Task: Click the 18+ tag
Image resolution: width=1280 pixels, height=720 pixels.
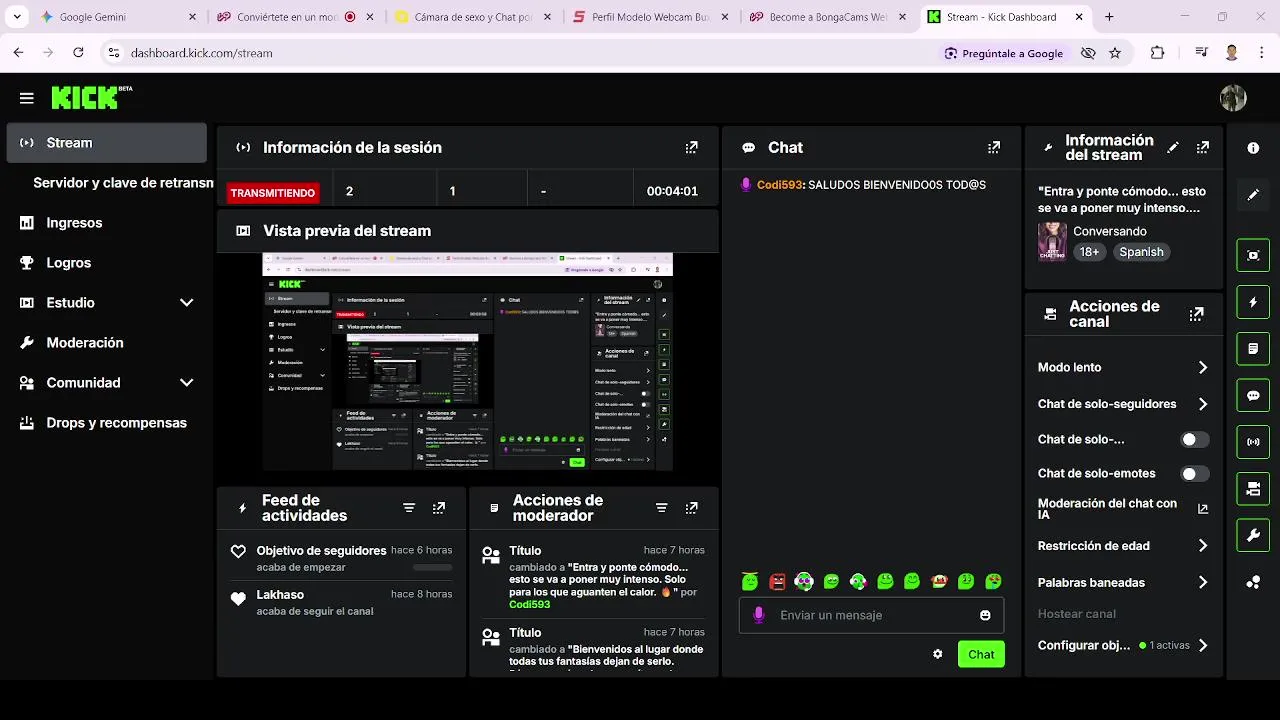Action: 1089,252
